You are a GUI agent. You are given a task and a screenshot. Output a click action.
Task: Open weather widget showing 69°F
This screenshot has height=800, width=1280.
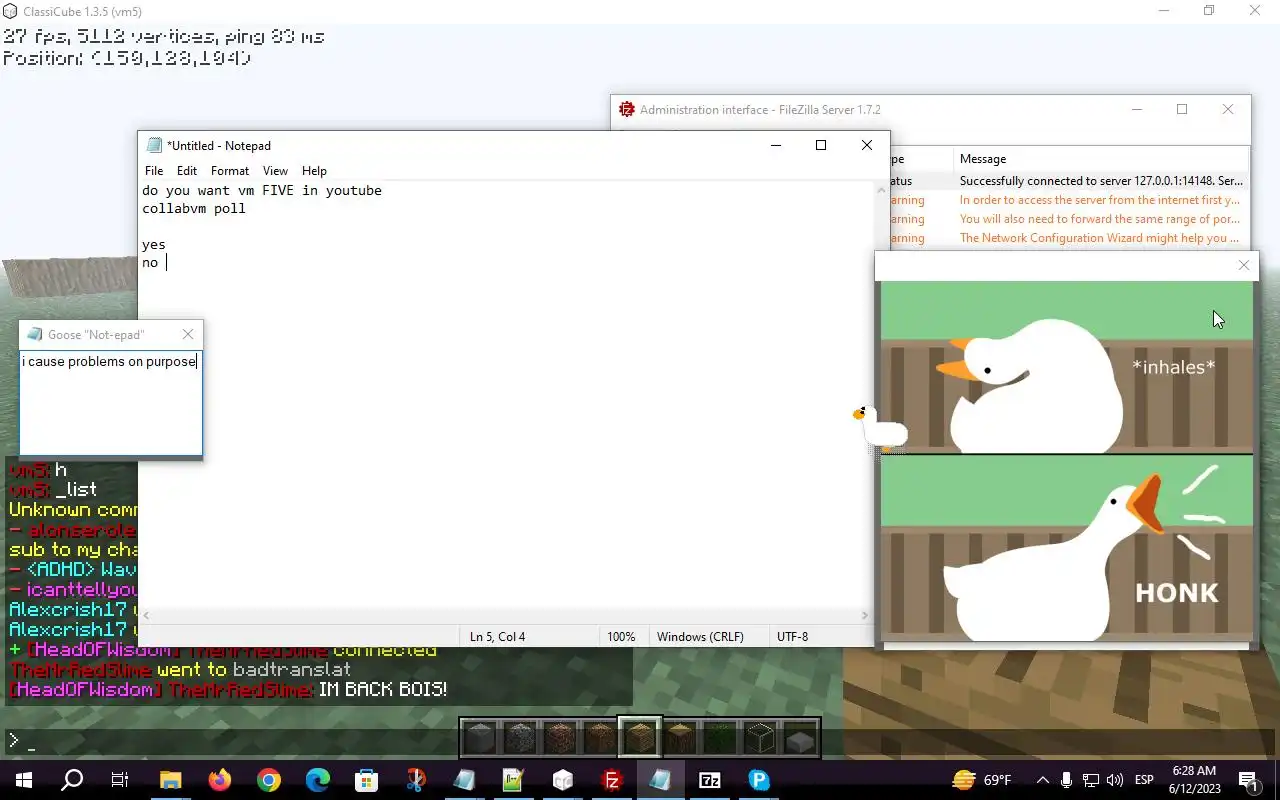pyautogui.click(x=981, y=780)
